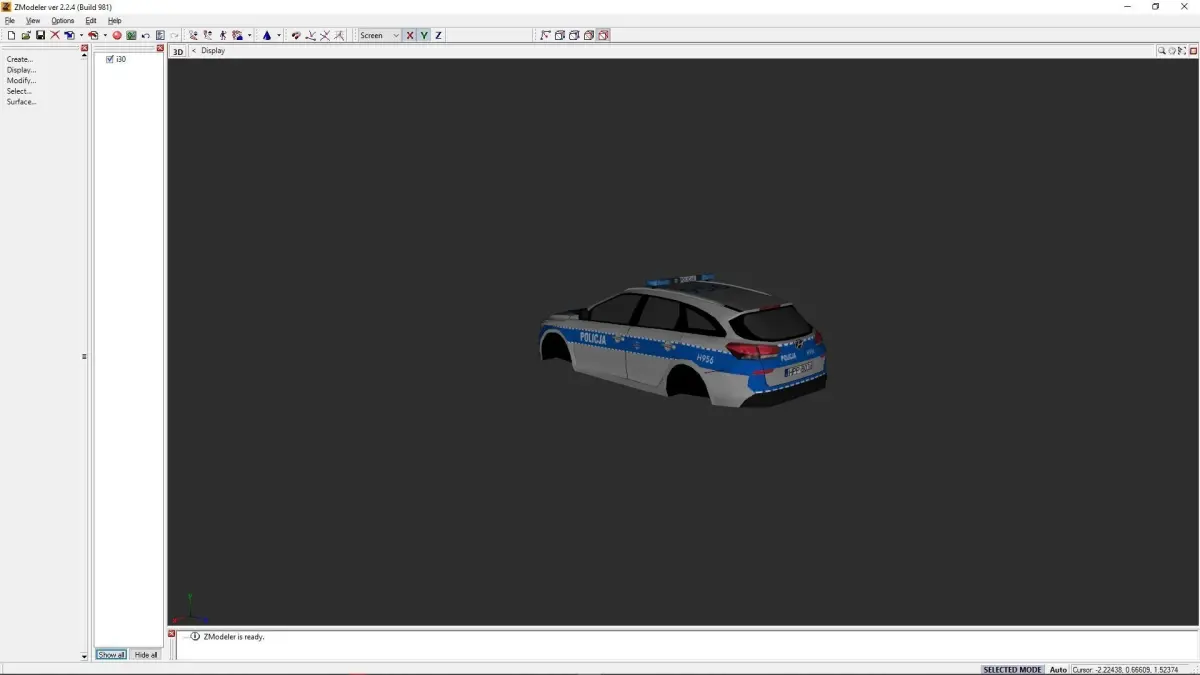Viewport: 1200px width, 675px height.
Task: Open the View menu
Action: coord(33,21)
